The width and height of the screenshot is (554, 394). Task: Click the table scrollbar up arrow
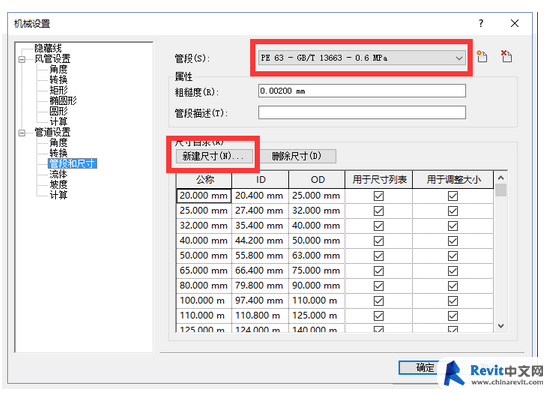coord(501,178)
